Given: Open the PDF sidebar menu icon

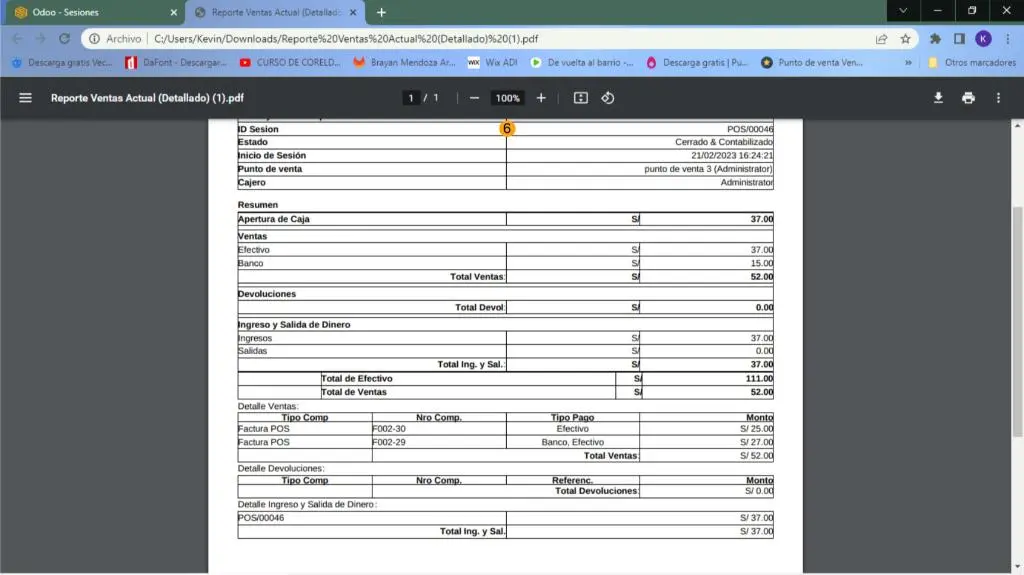Looking at the screenshot, I should (26, 98).
